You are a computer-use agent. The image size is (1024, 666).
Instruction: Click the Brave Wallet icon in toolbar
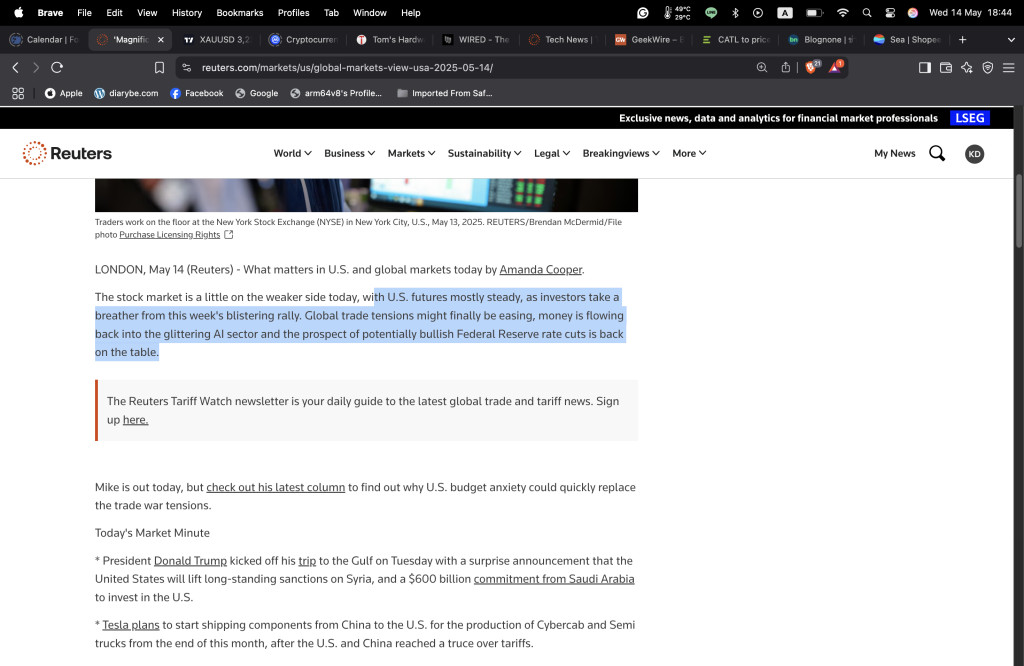click(946, 67)
